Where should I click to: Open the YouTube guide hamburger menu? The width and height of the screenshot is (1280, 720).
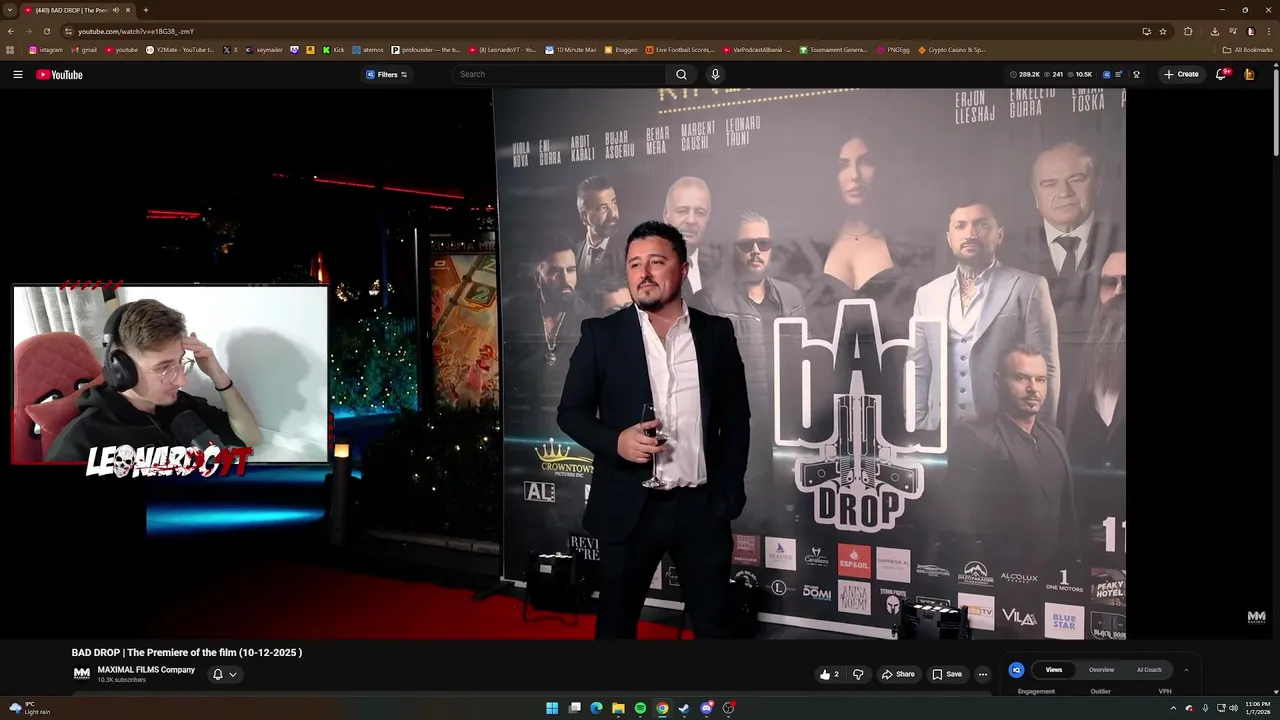click(17, 74)
